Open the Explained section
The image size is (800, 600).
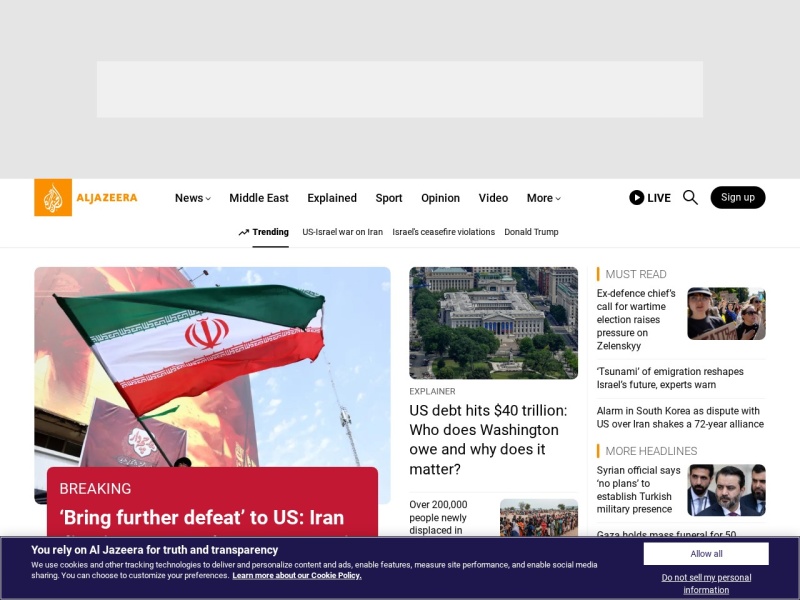click(x=332, y=198)
